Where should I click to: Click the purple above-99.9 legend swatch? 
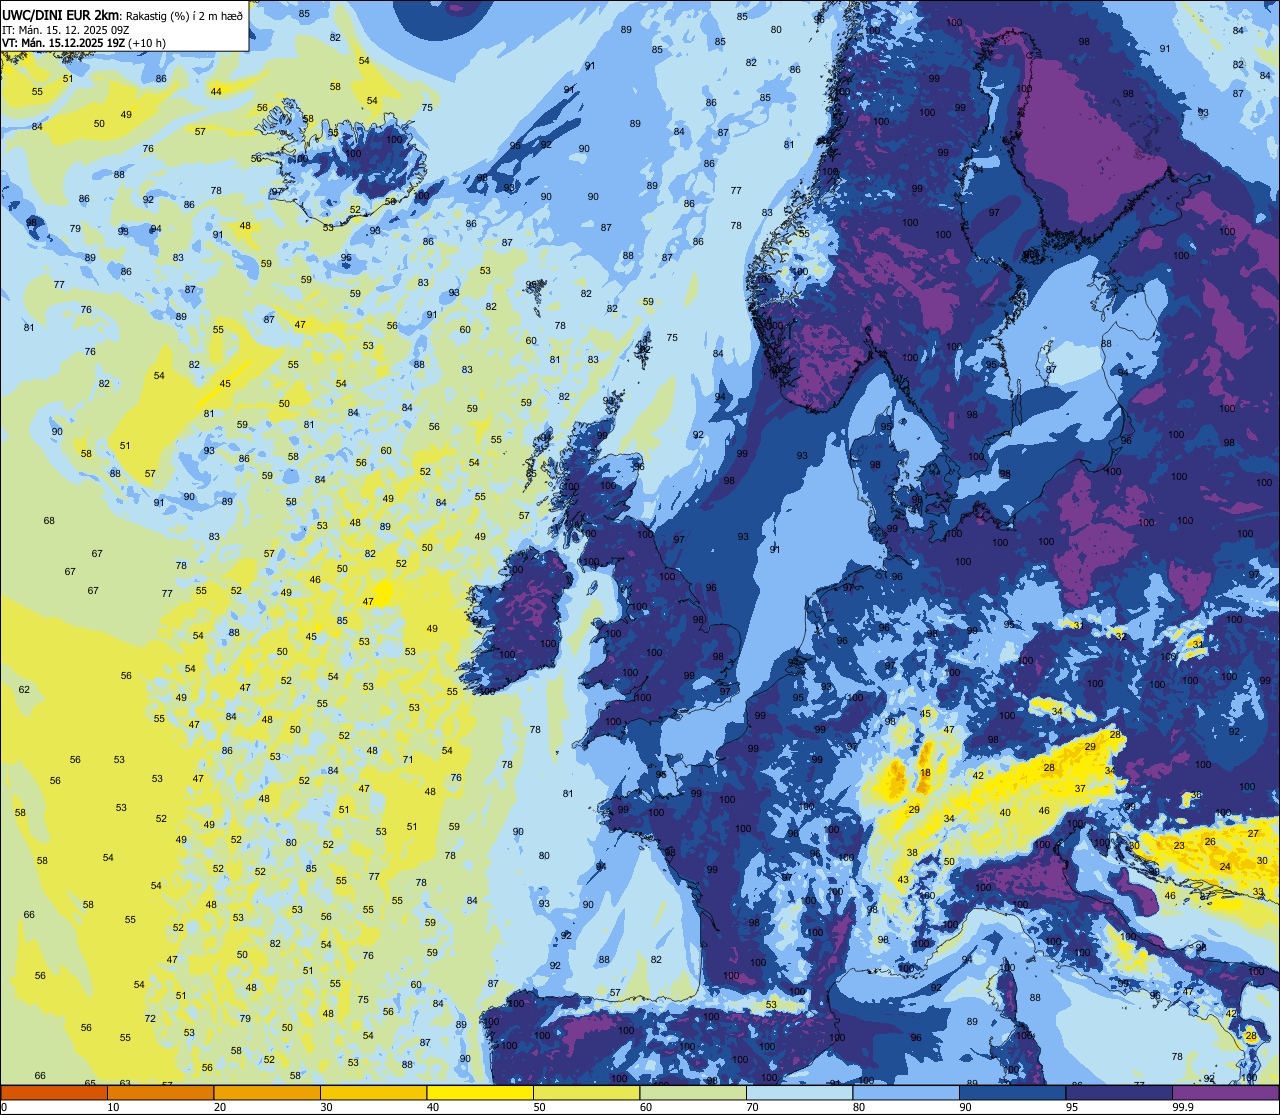pos(1225,1093)
